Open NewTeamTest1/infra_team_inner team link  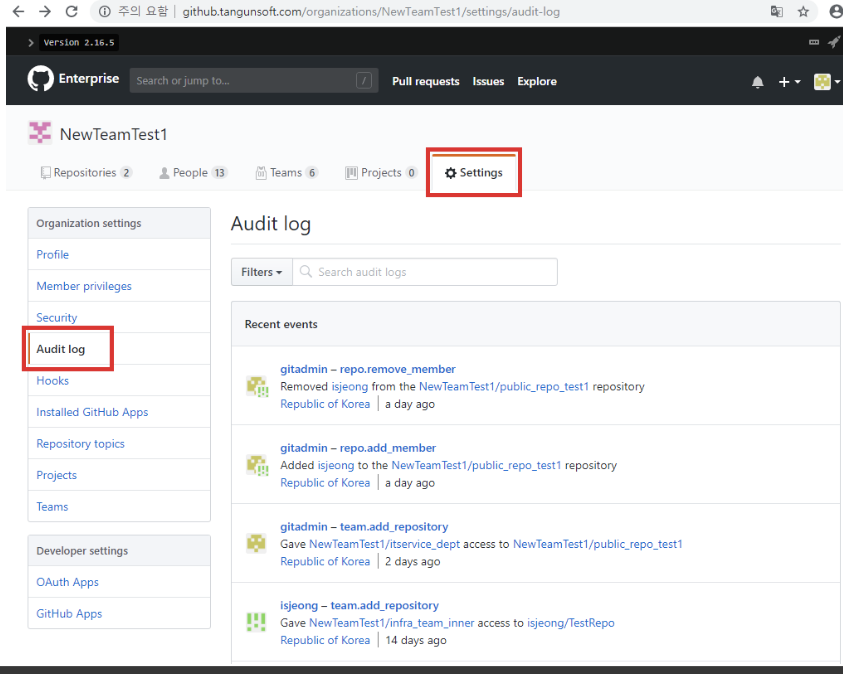391,622
